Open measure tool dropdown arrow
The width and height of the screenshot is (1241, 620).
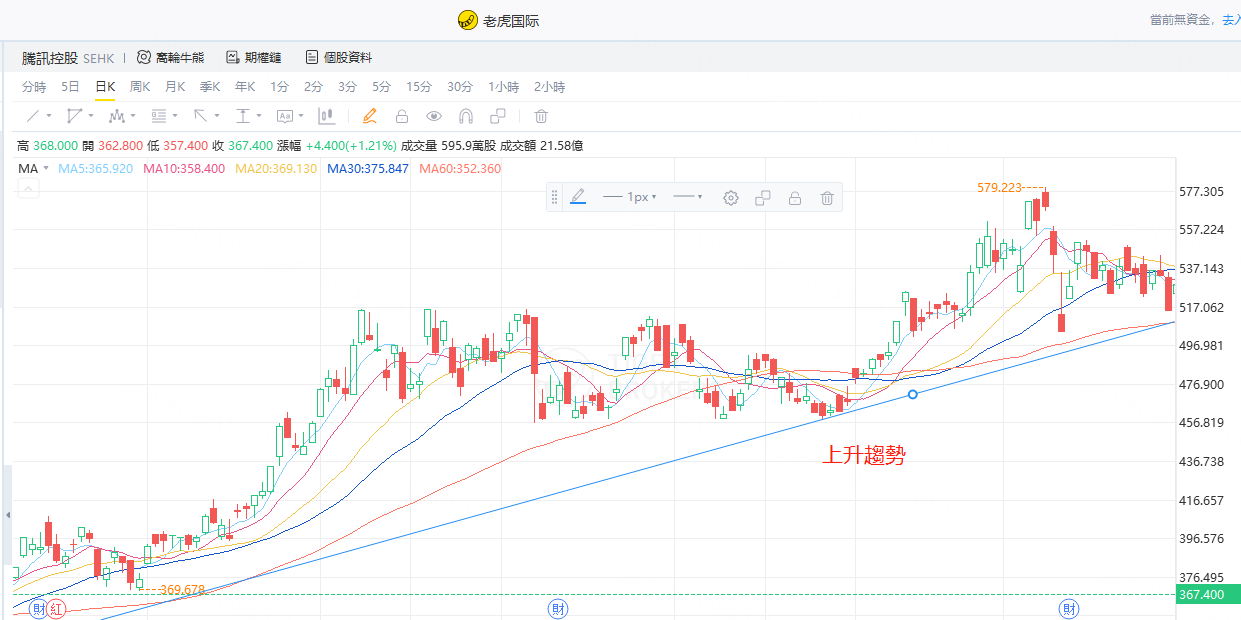[x=259, y=117]
